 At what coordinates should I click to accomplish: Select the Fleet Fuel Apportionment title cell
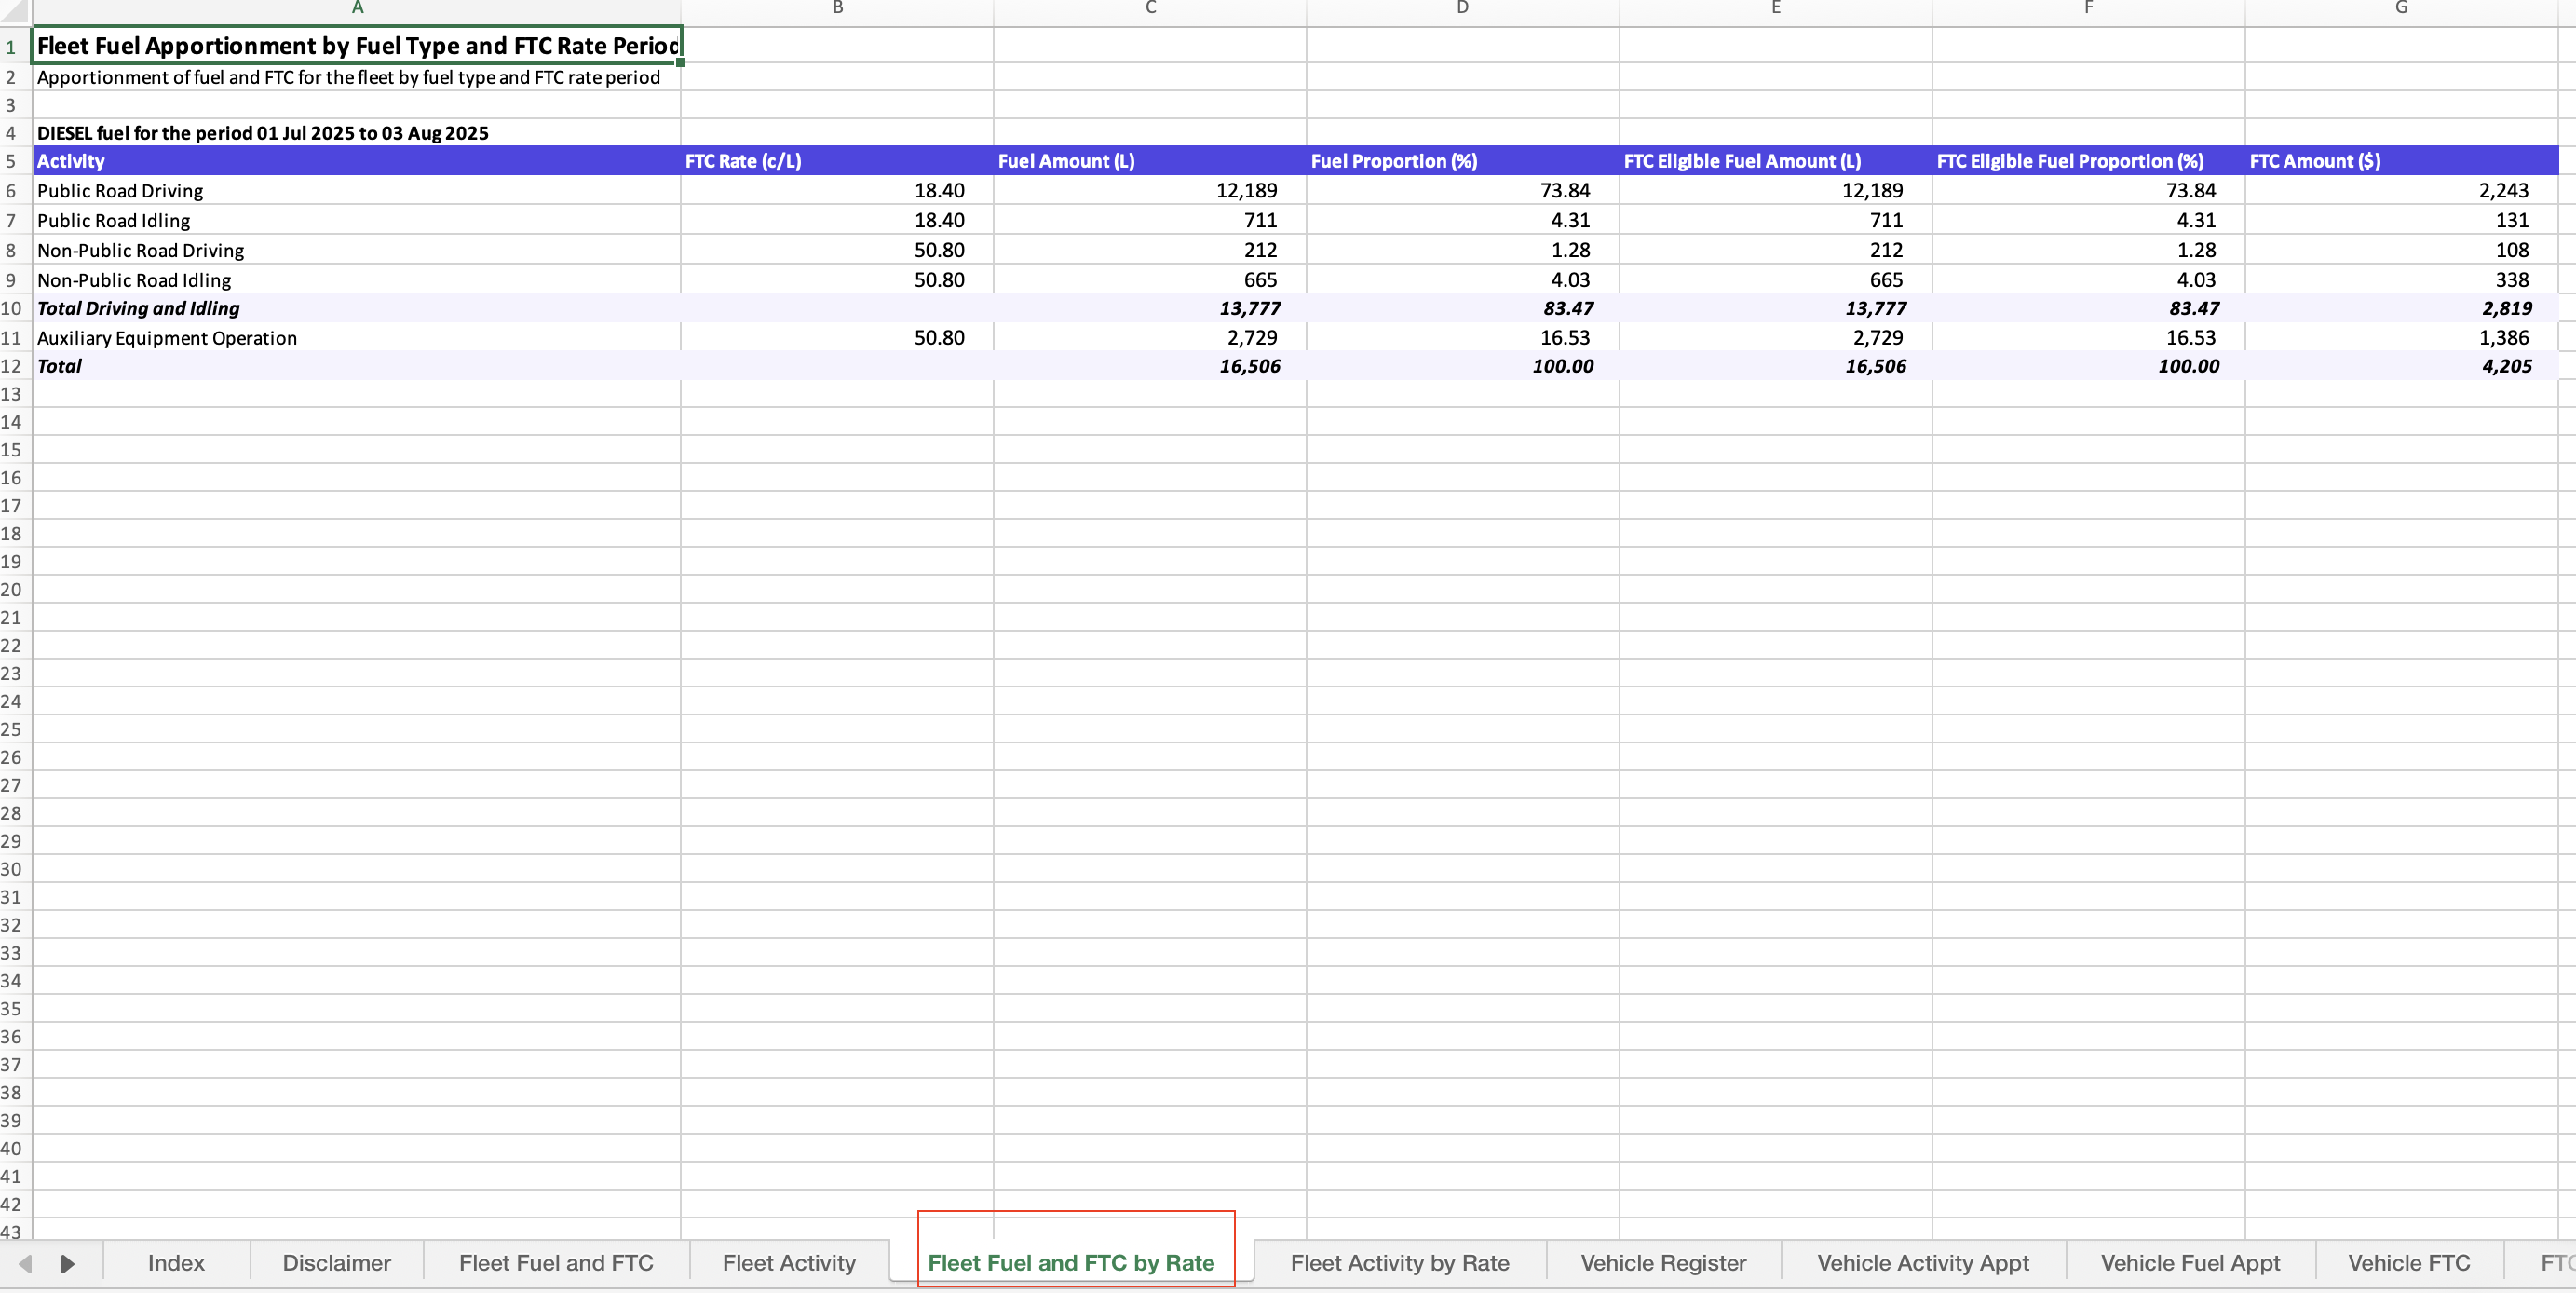click(355, 45)
